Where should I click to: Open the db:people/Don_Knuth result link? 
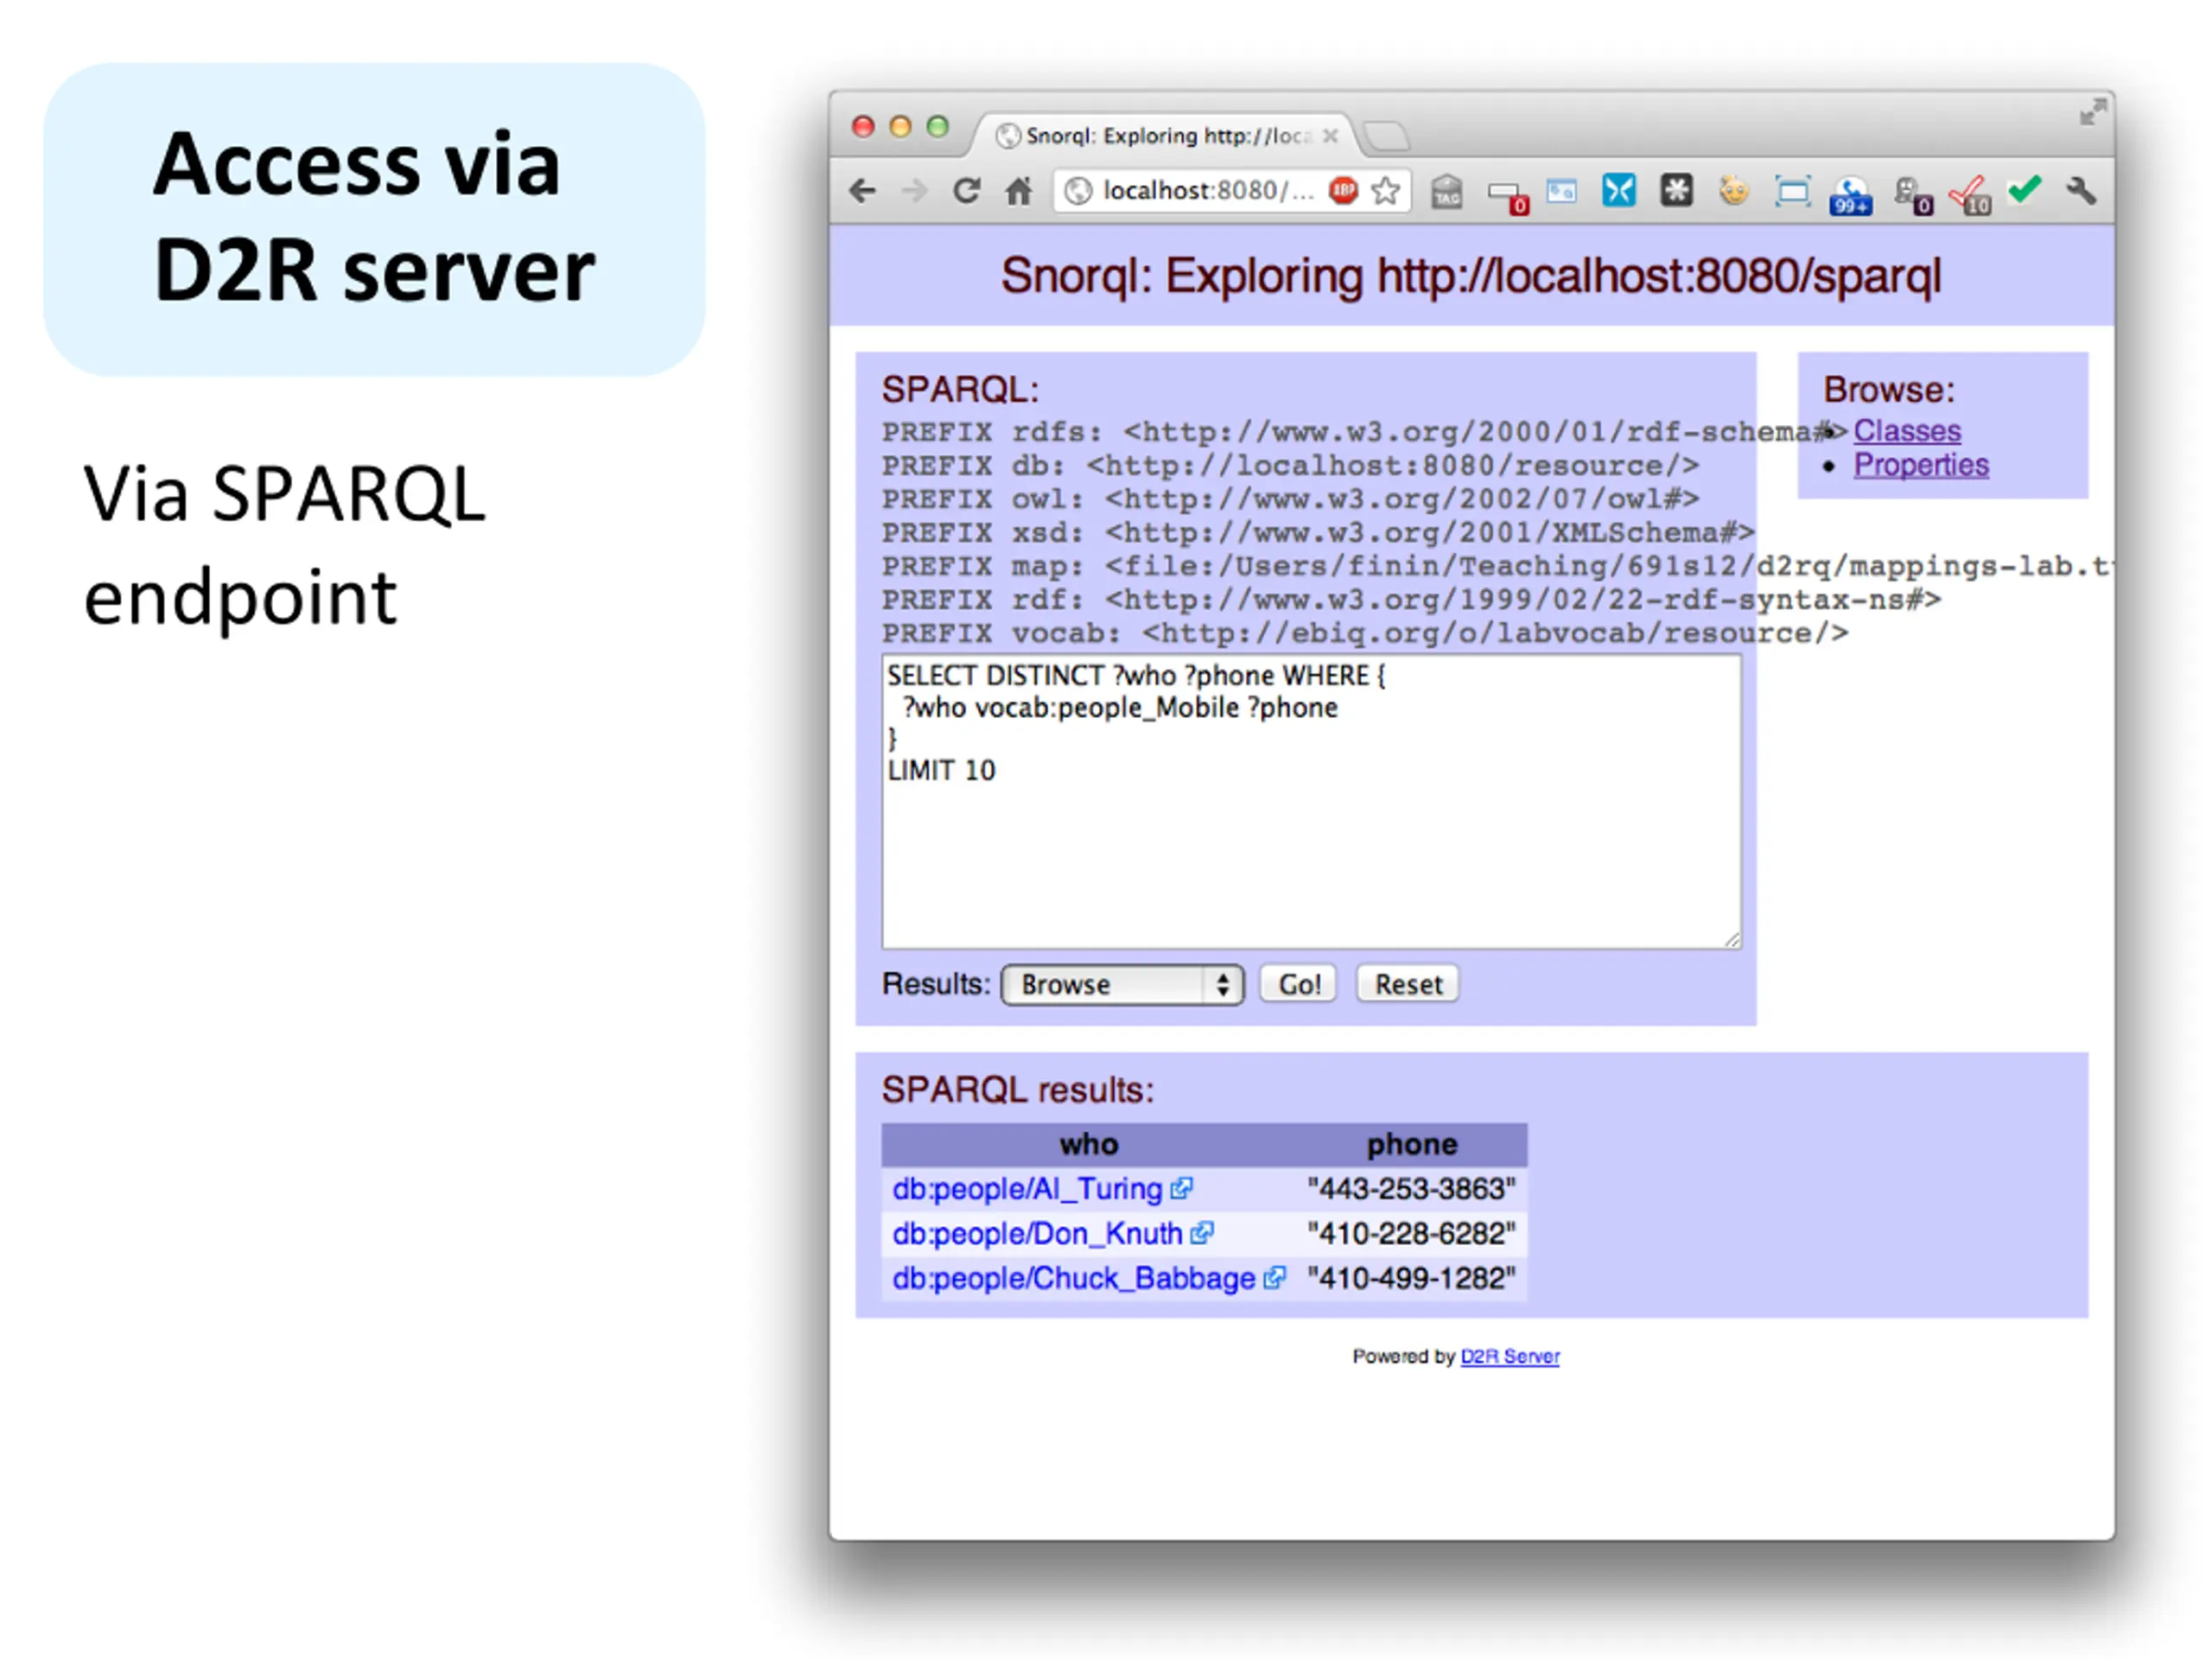pos(1037,1234)
